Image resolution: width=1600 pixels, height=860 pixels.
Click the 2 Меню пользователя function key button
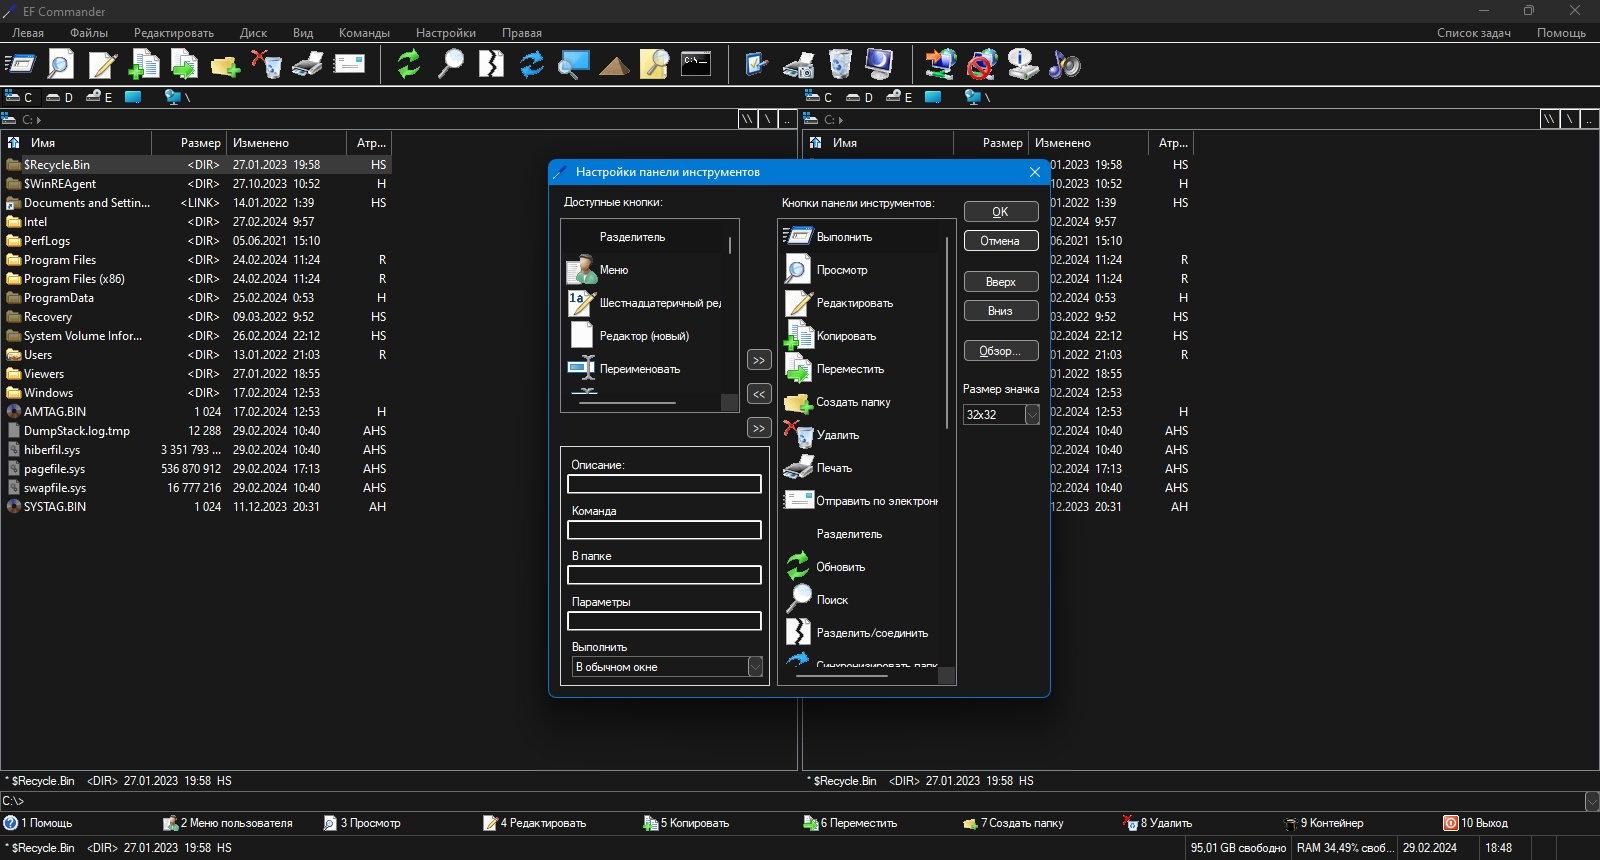point(228,823)
